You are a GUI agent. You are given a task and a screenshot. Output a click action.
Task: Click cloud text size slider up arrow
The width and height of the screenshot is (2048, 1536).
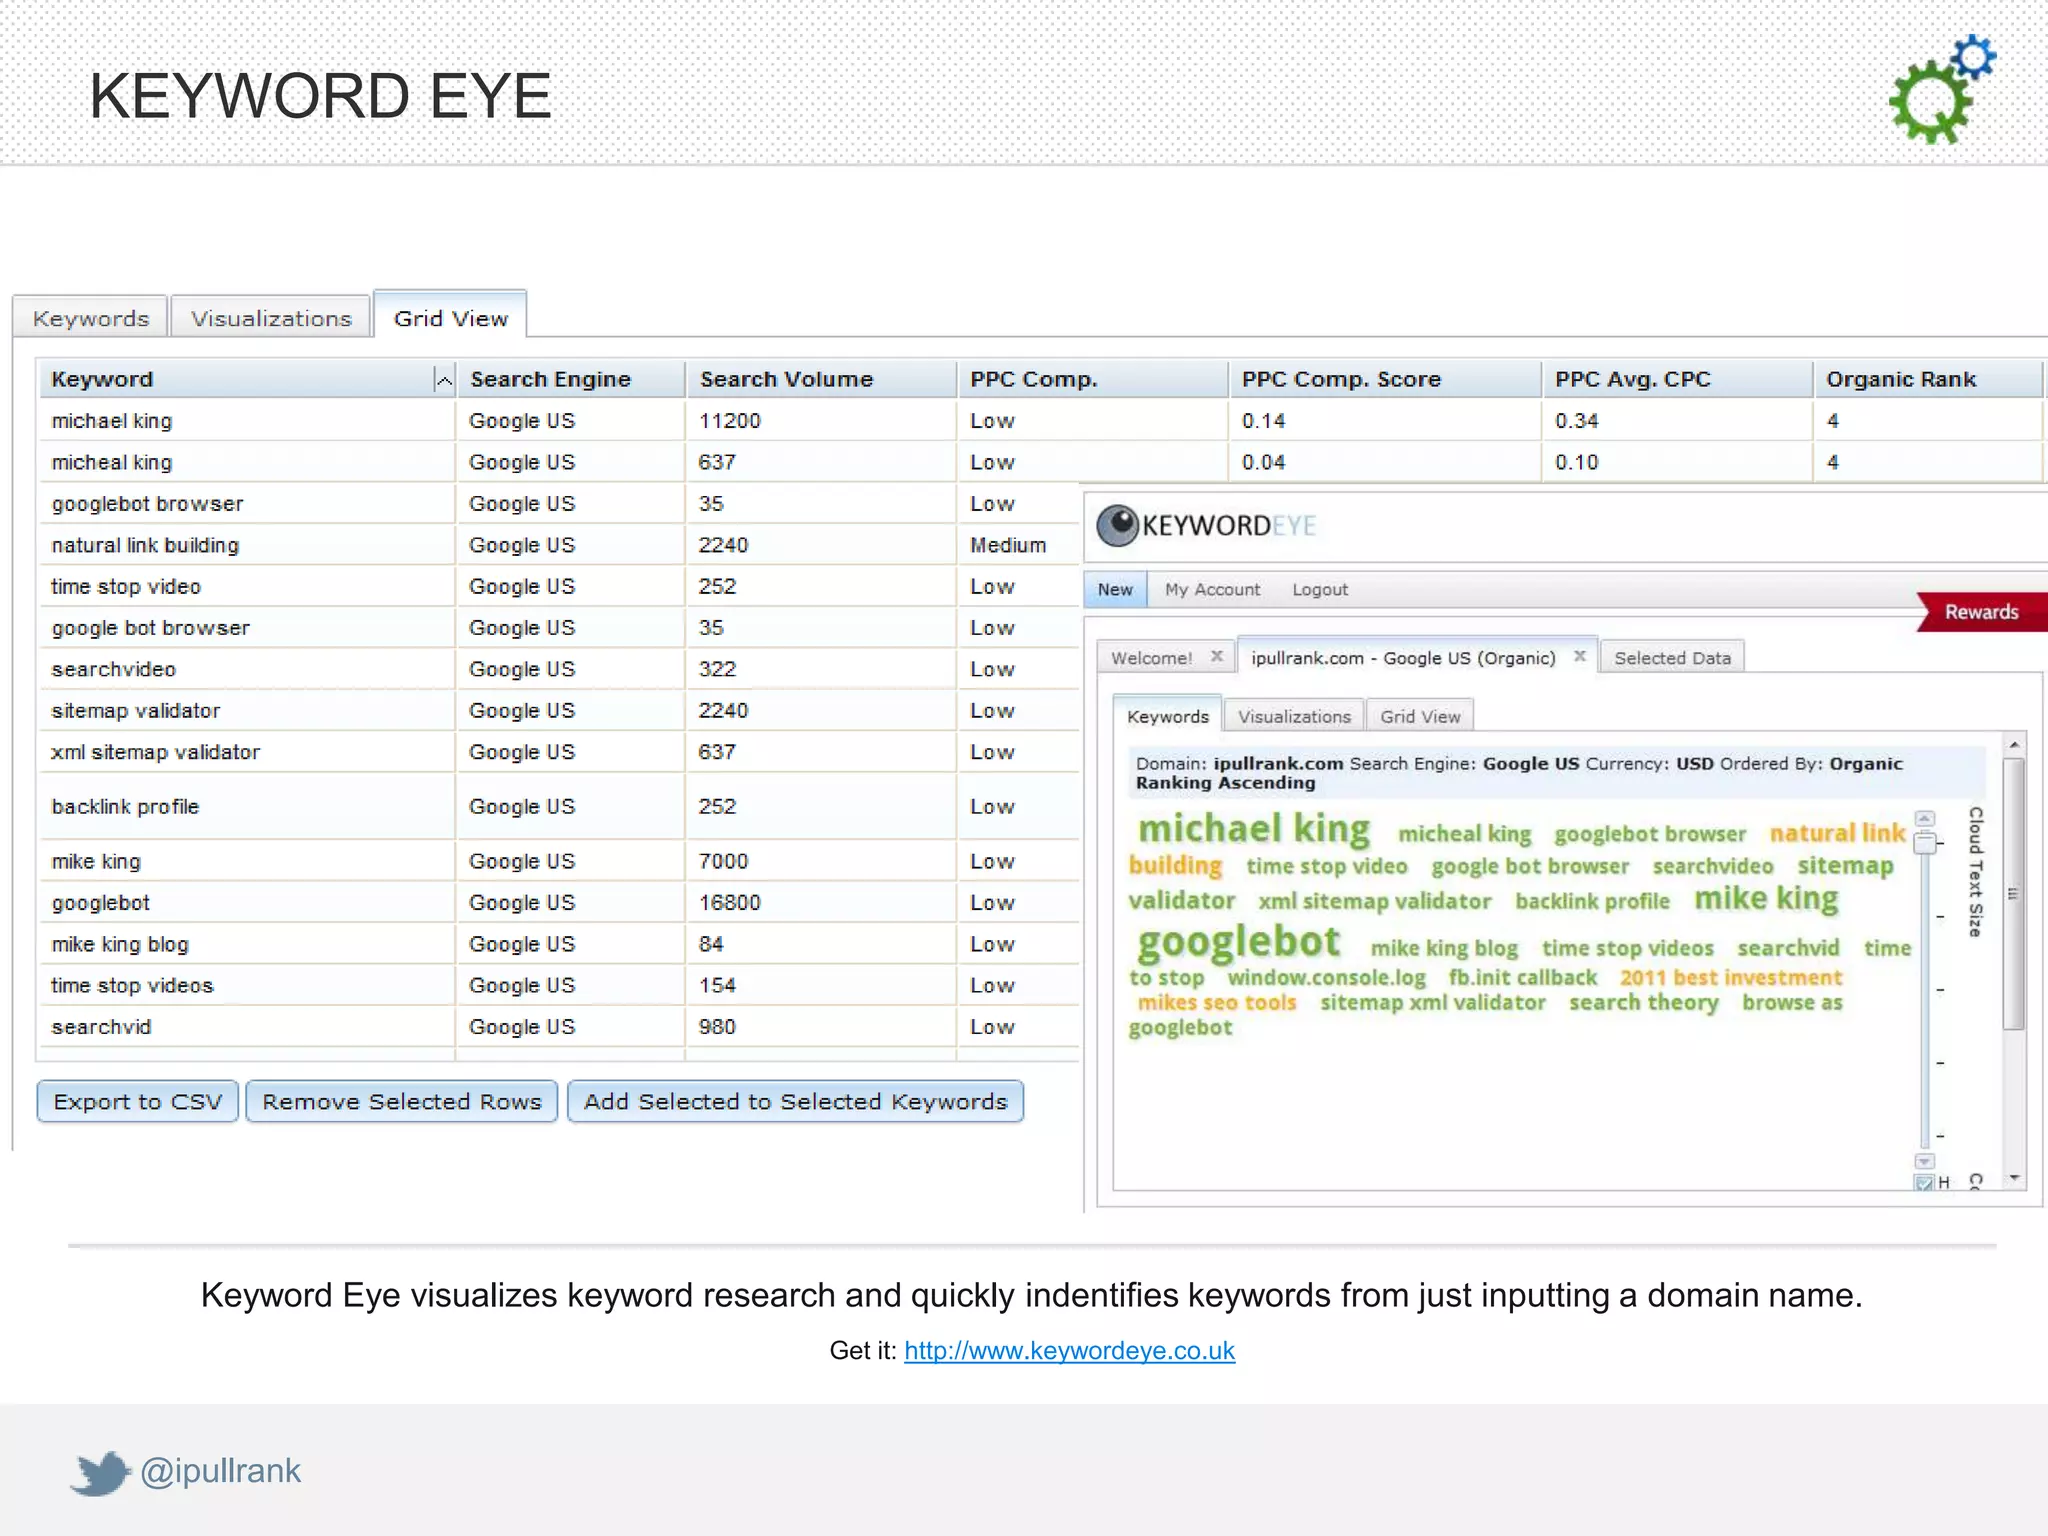[1925, 819]
